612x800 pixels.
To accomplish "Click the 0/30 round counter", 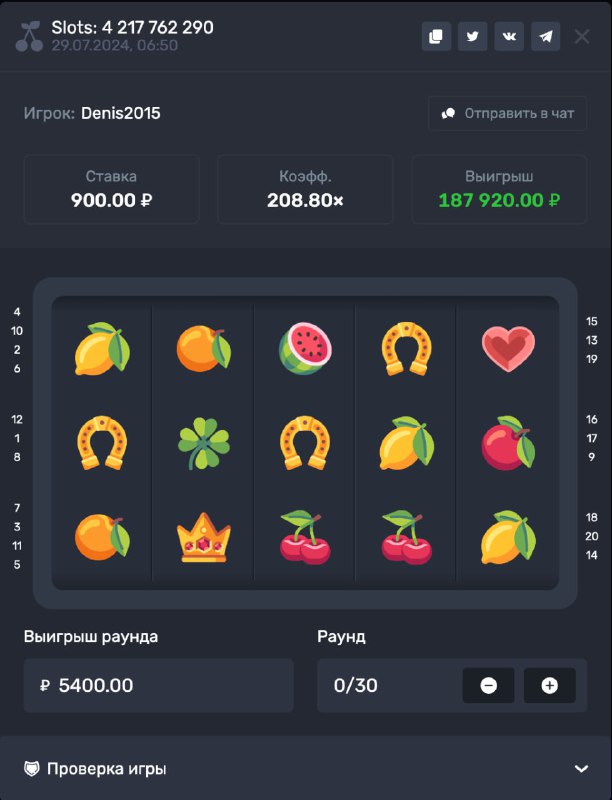I will point(355,685).
